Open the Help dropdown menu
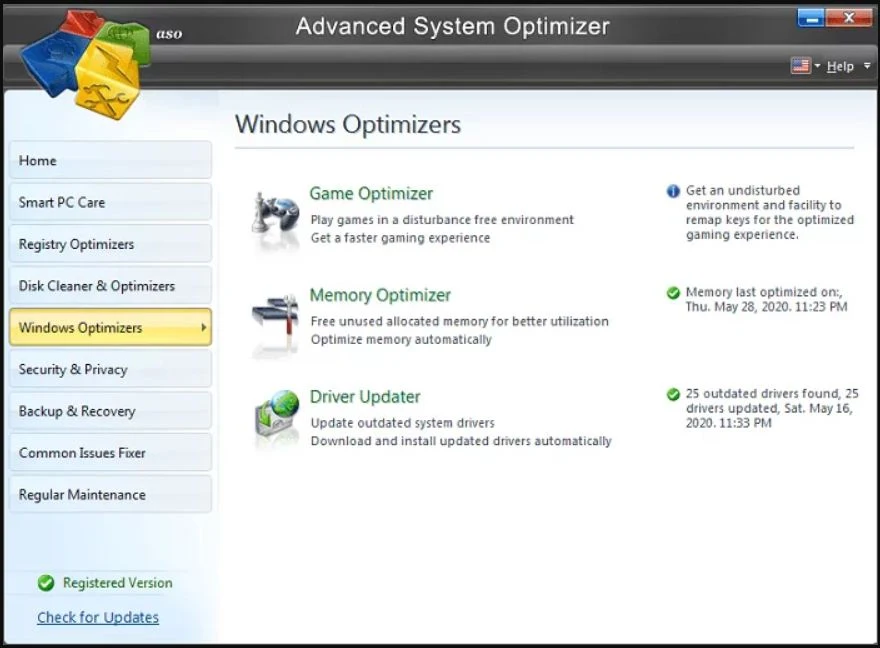880x648 pixels. click(841, 66)
